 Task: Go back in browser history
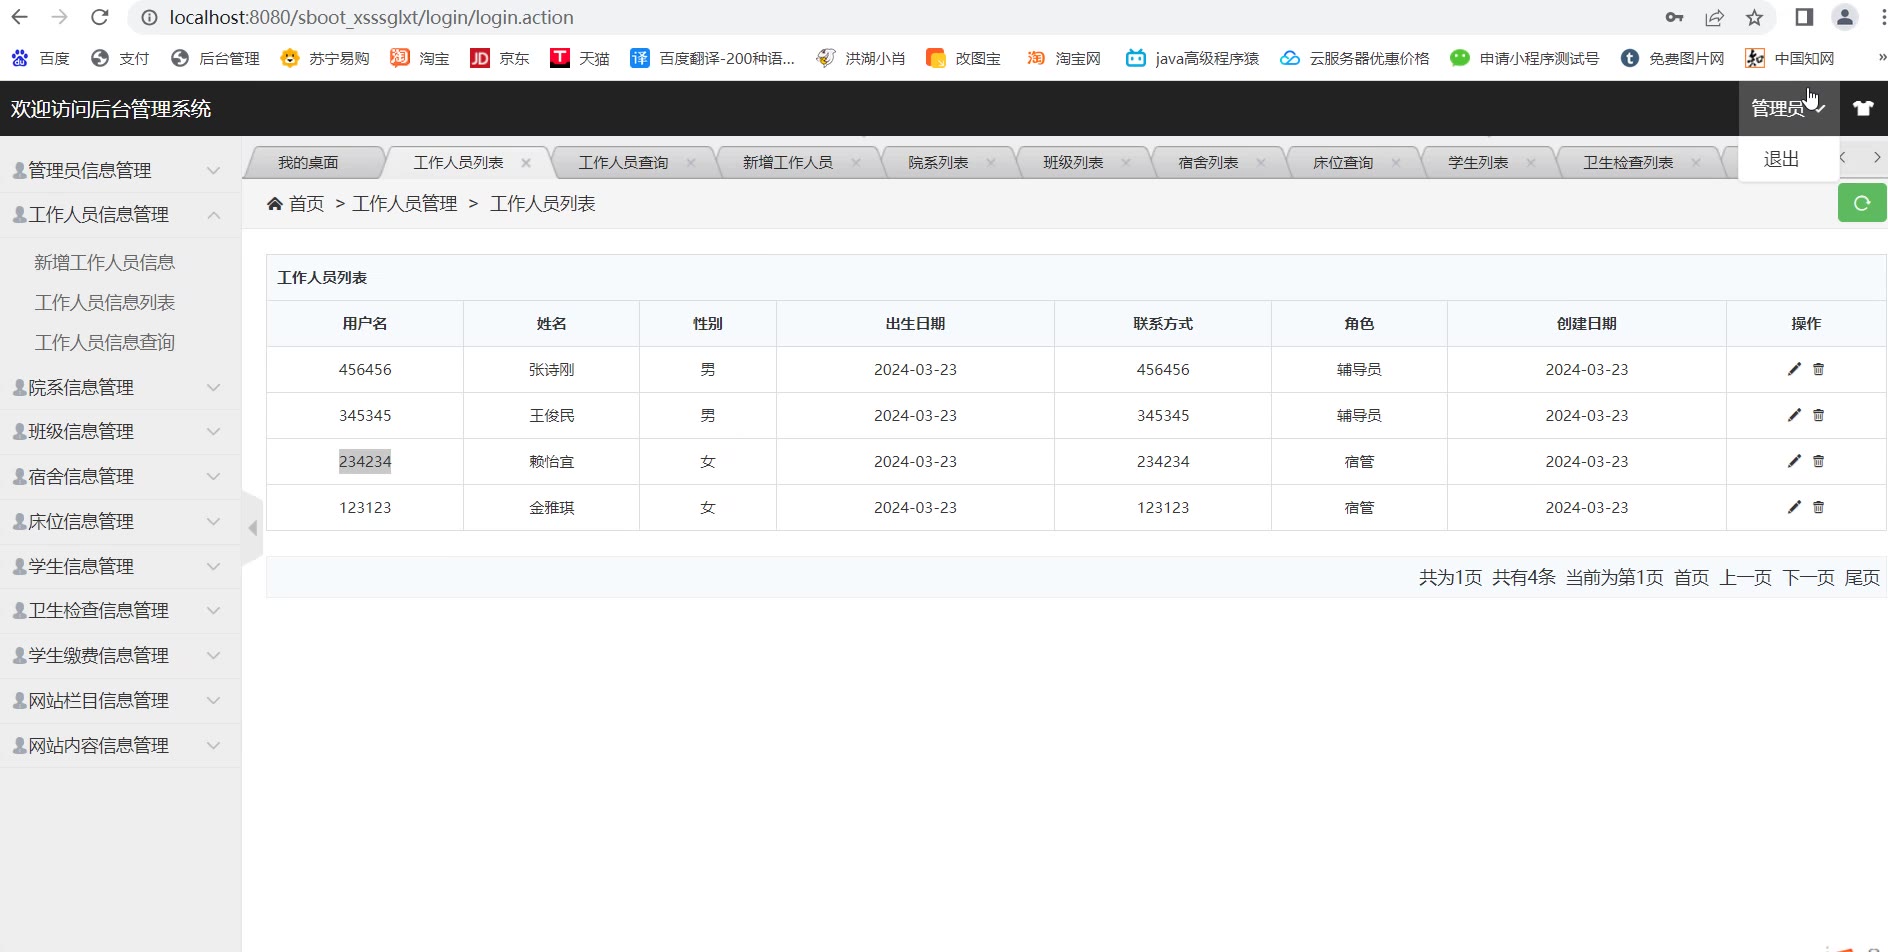click(20, 17)
